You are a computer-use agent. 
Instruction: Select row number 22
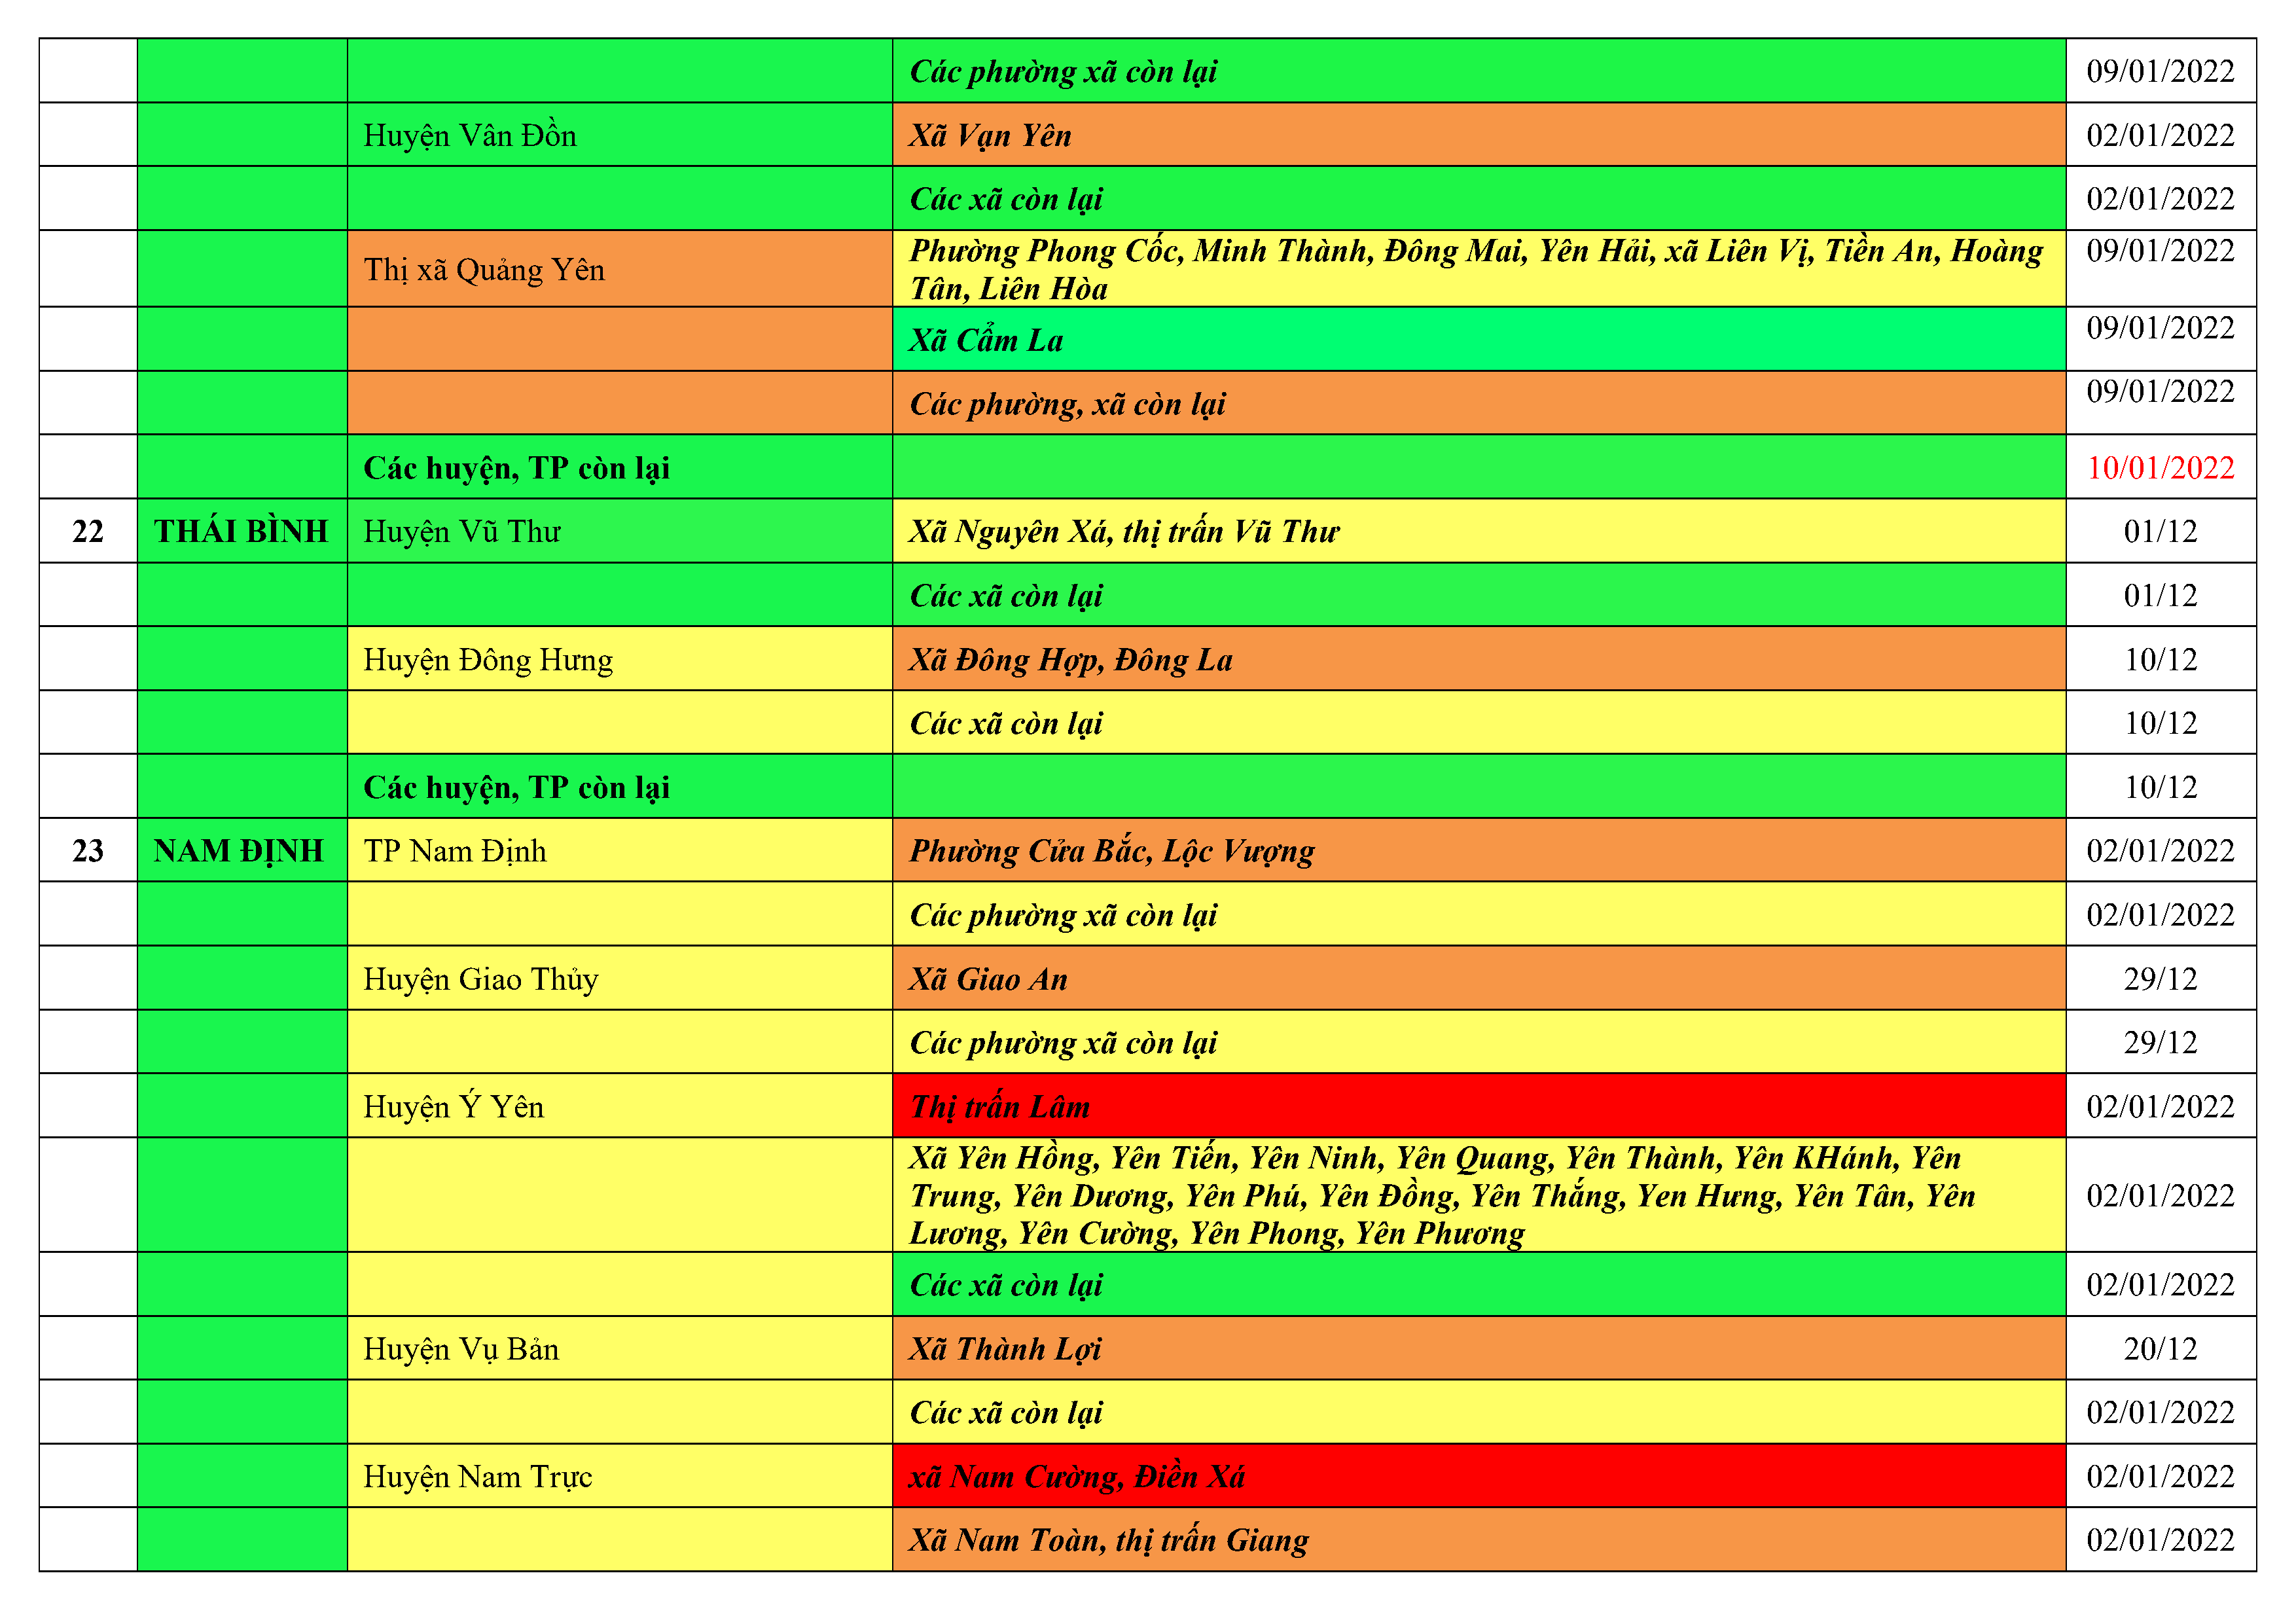(88, 531)
